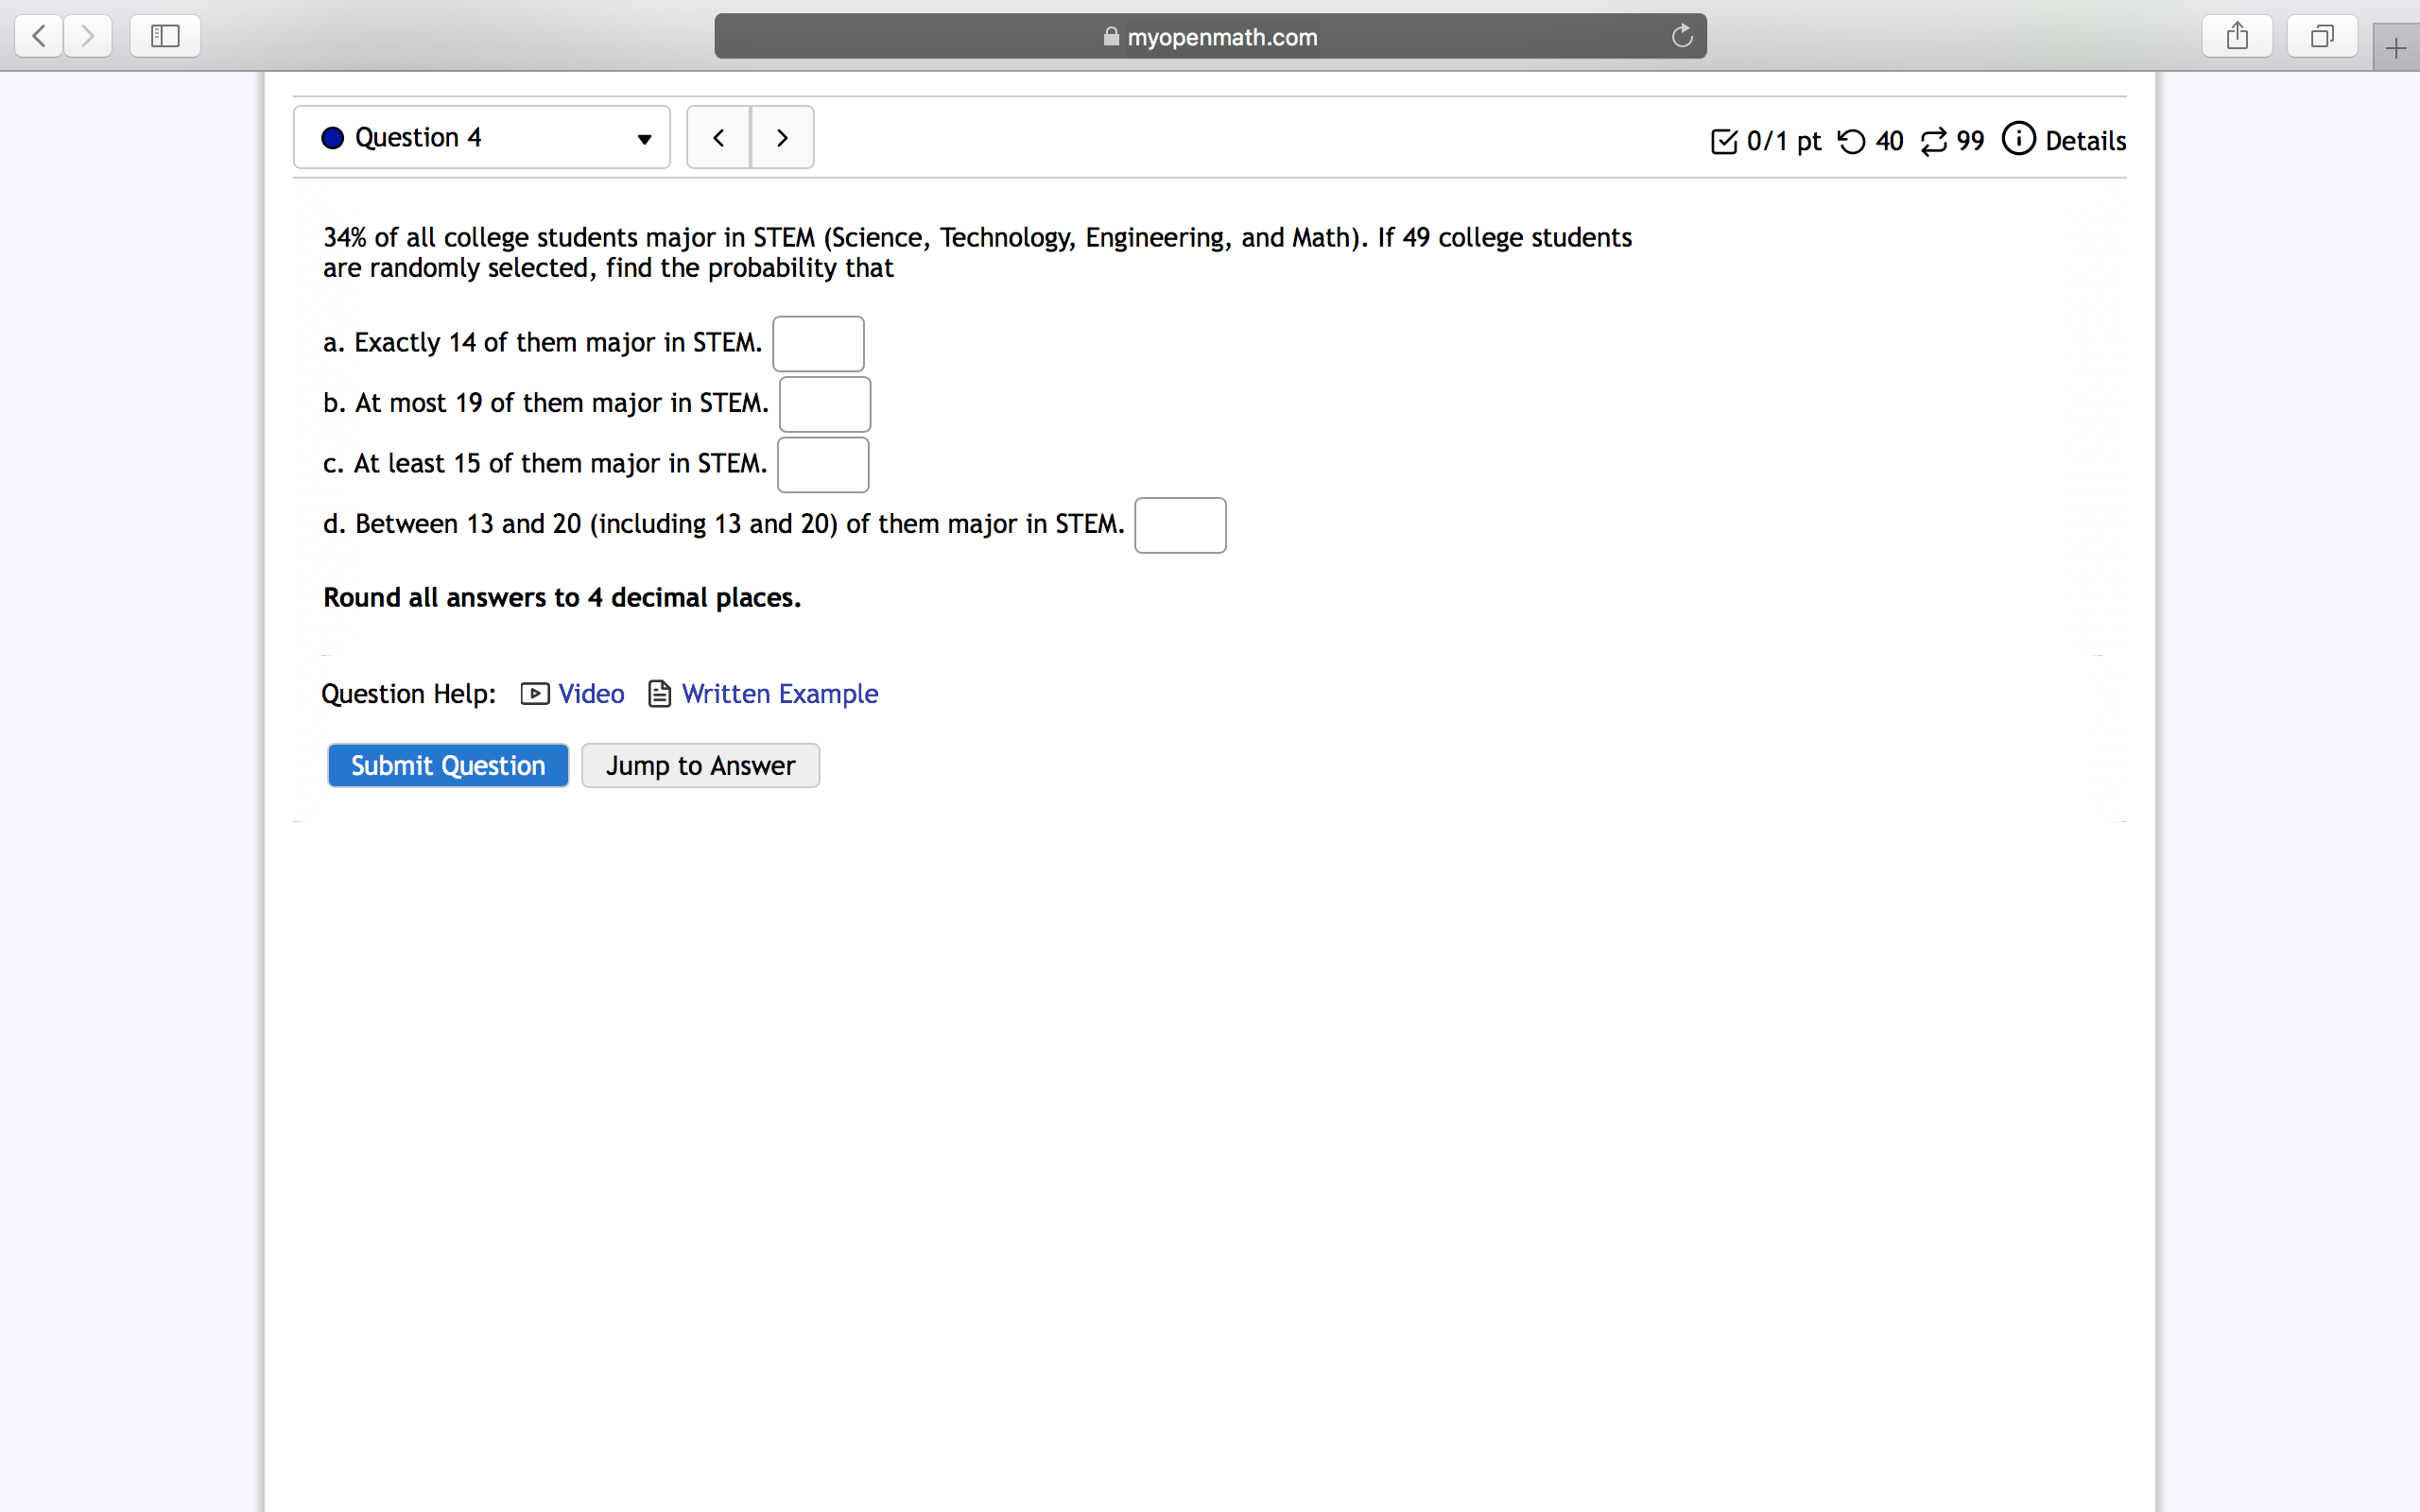The width and height of the screenshot is (2420, 1512).
Task: Go to next question arrow
Action: pos(782,138)
